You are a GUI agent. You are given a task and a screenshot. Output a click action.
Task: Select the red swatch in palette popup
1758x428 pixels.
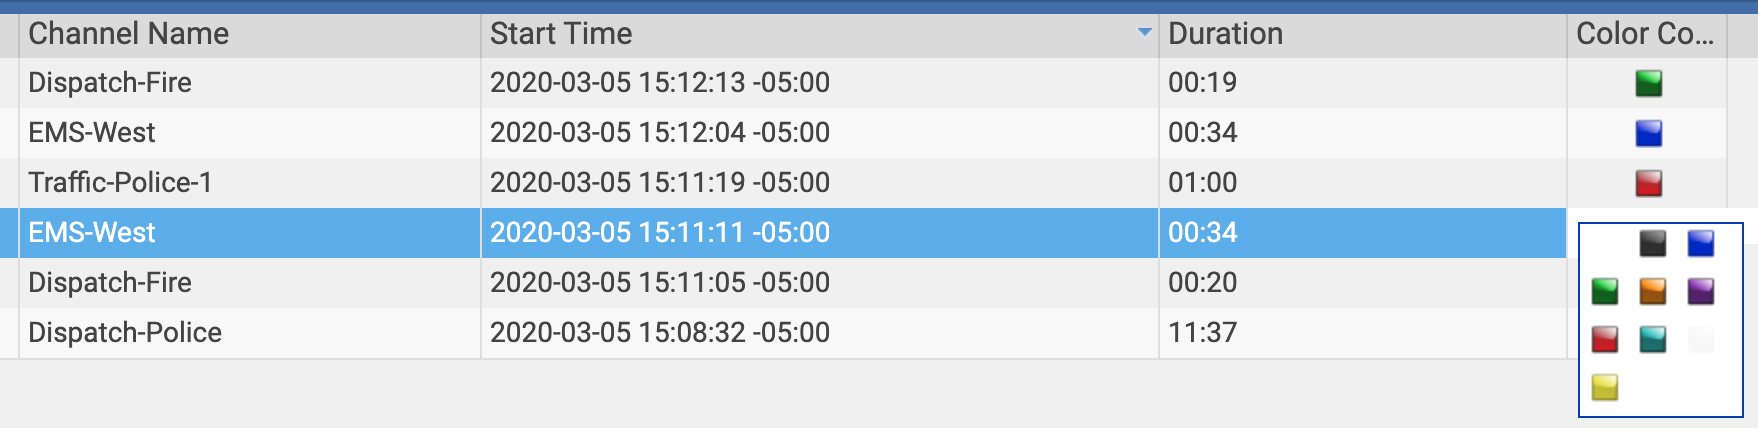[1605, 339]
